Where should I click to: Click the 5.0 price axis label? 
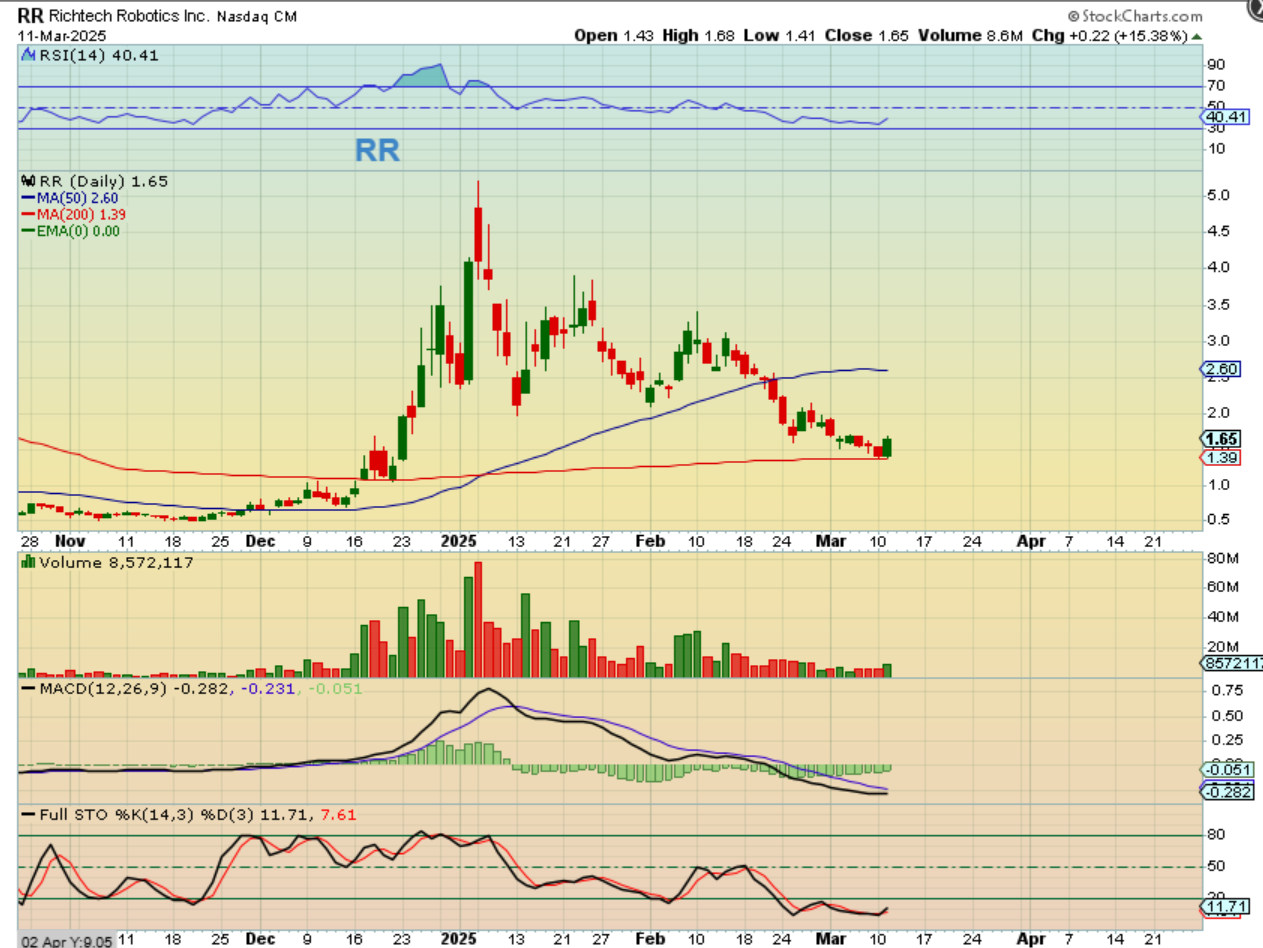[1218, 195]
